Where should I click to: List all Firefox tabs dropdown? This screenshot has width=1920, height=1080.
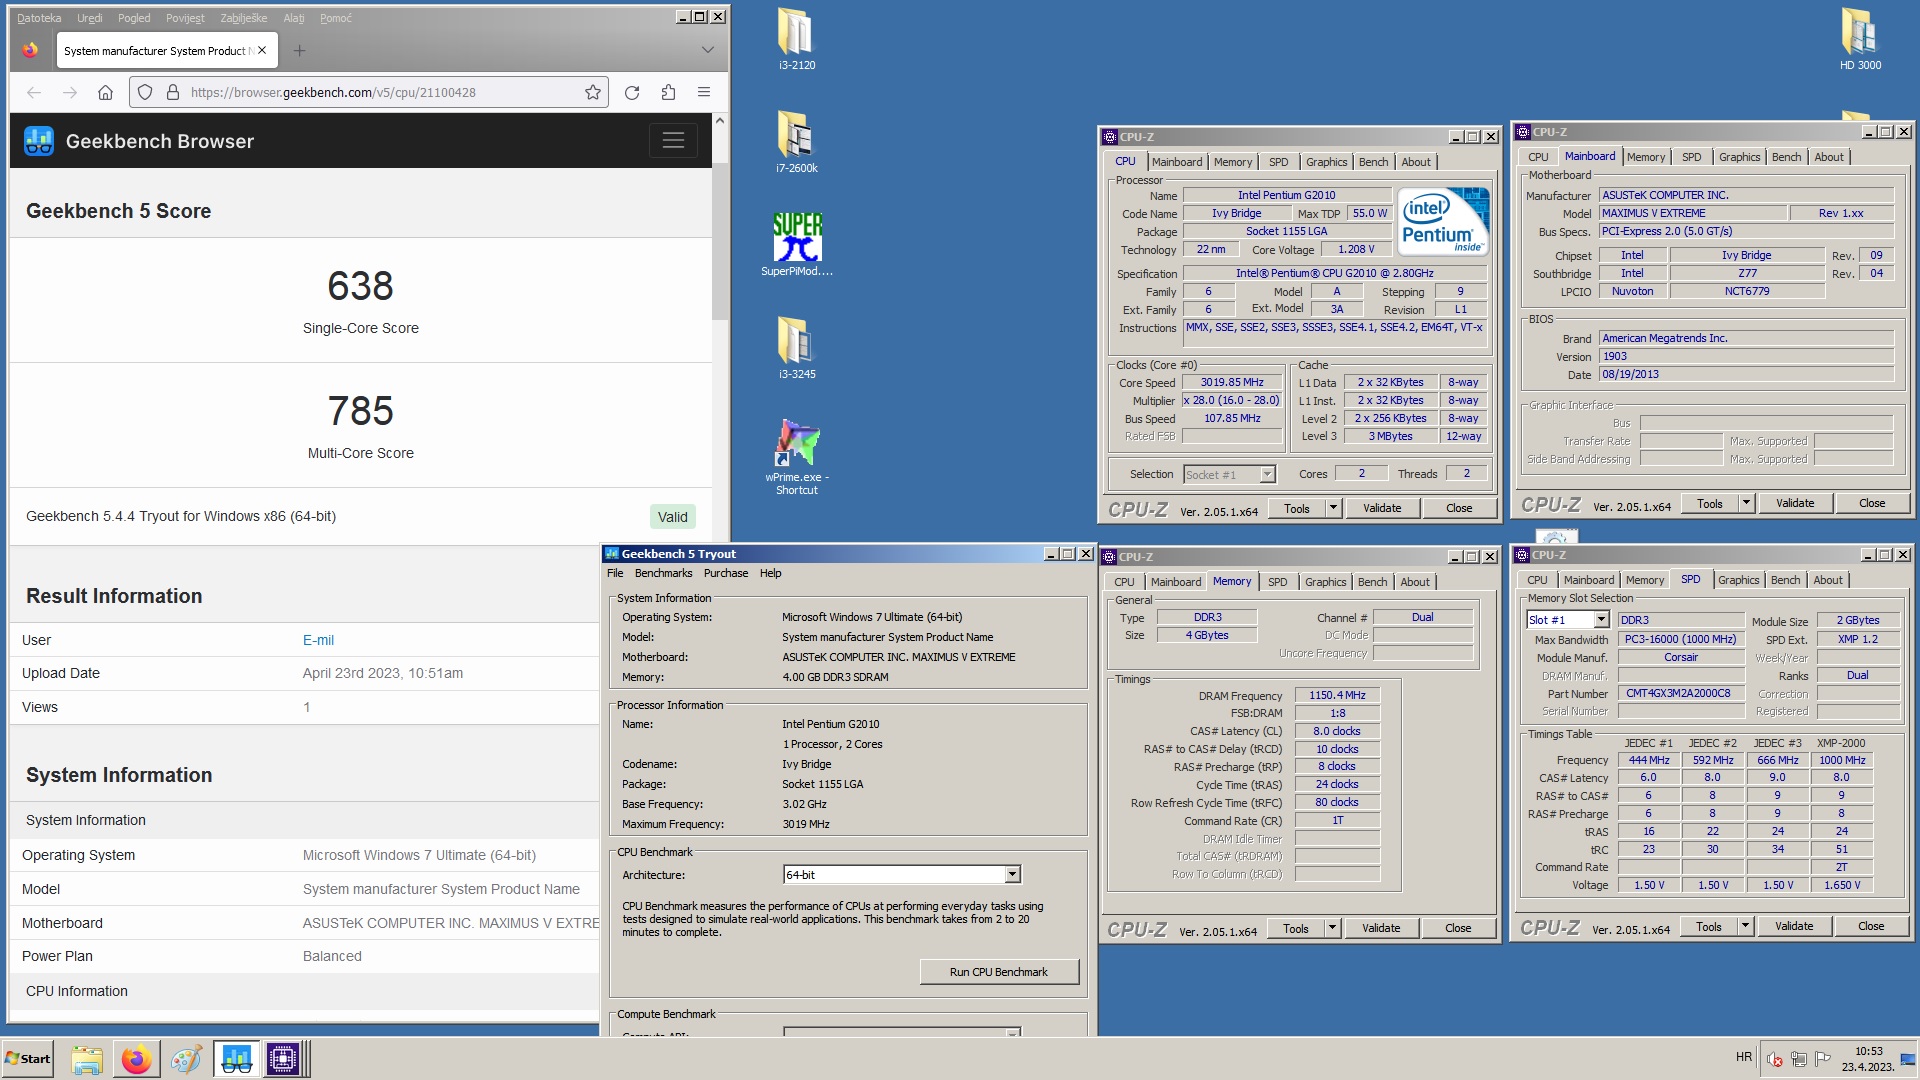coord(707,50)
